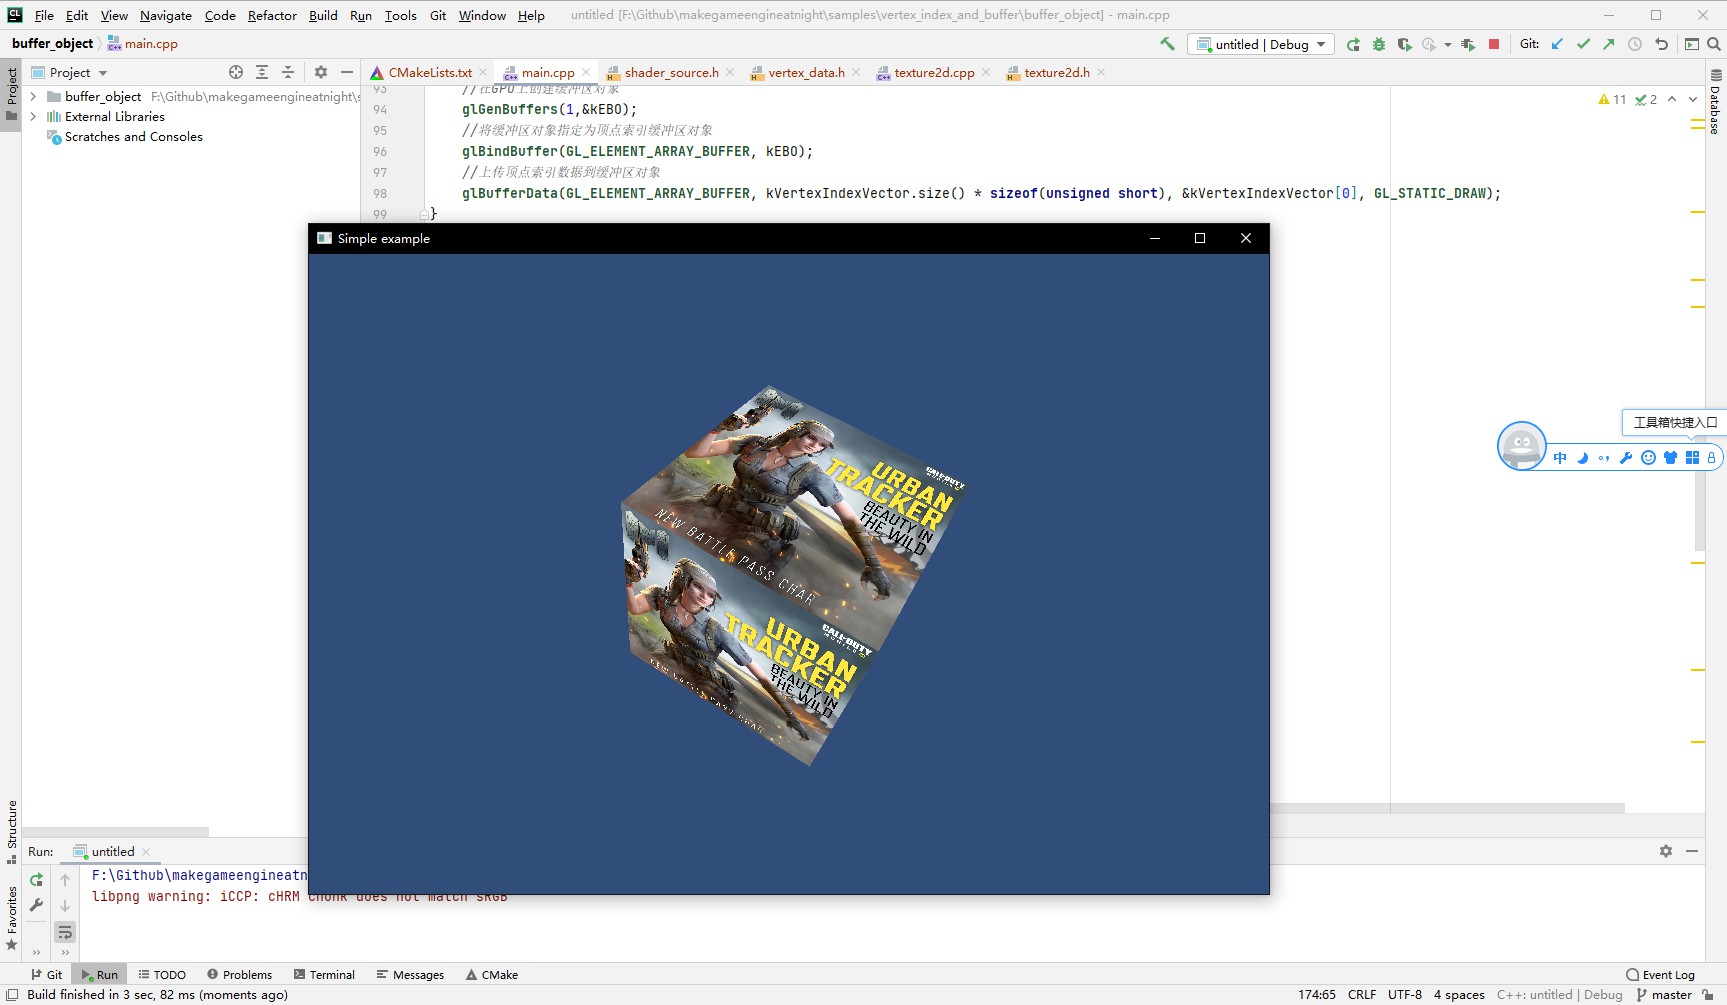Rollback changes with undo arrow
1727x1005 pixels.
[1661, 44]
